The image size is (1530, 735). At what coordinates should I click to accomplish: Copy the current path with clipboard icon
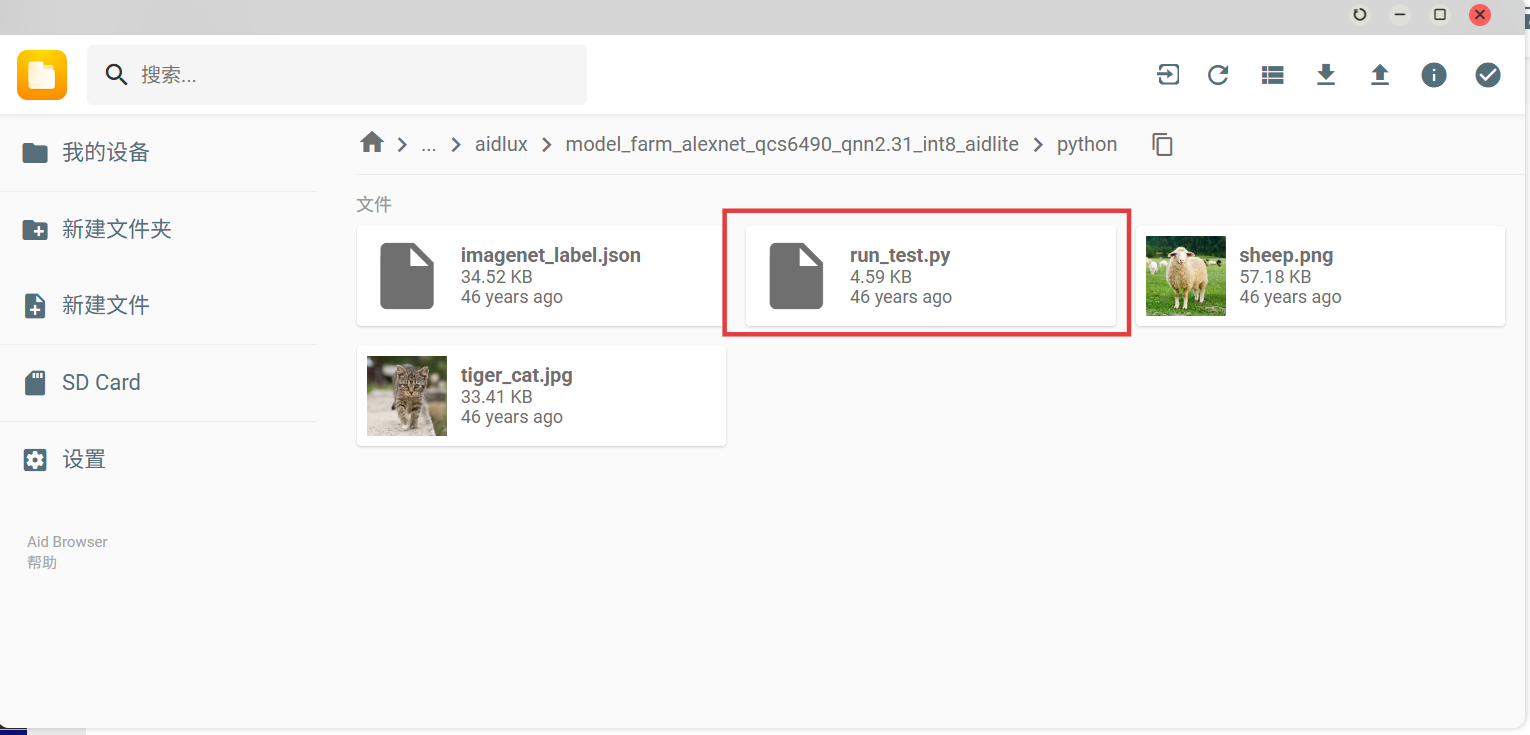click(x=1162, y=145)
